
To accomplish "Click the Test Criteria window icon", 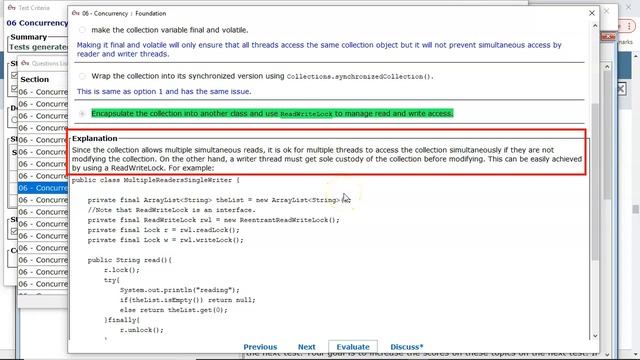I will [11, 8].
